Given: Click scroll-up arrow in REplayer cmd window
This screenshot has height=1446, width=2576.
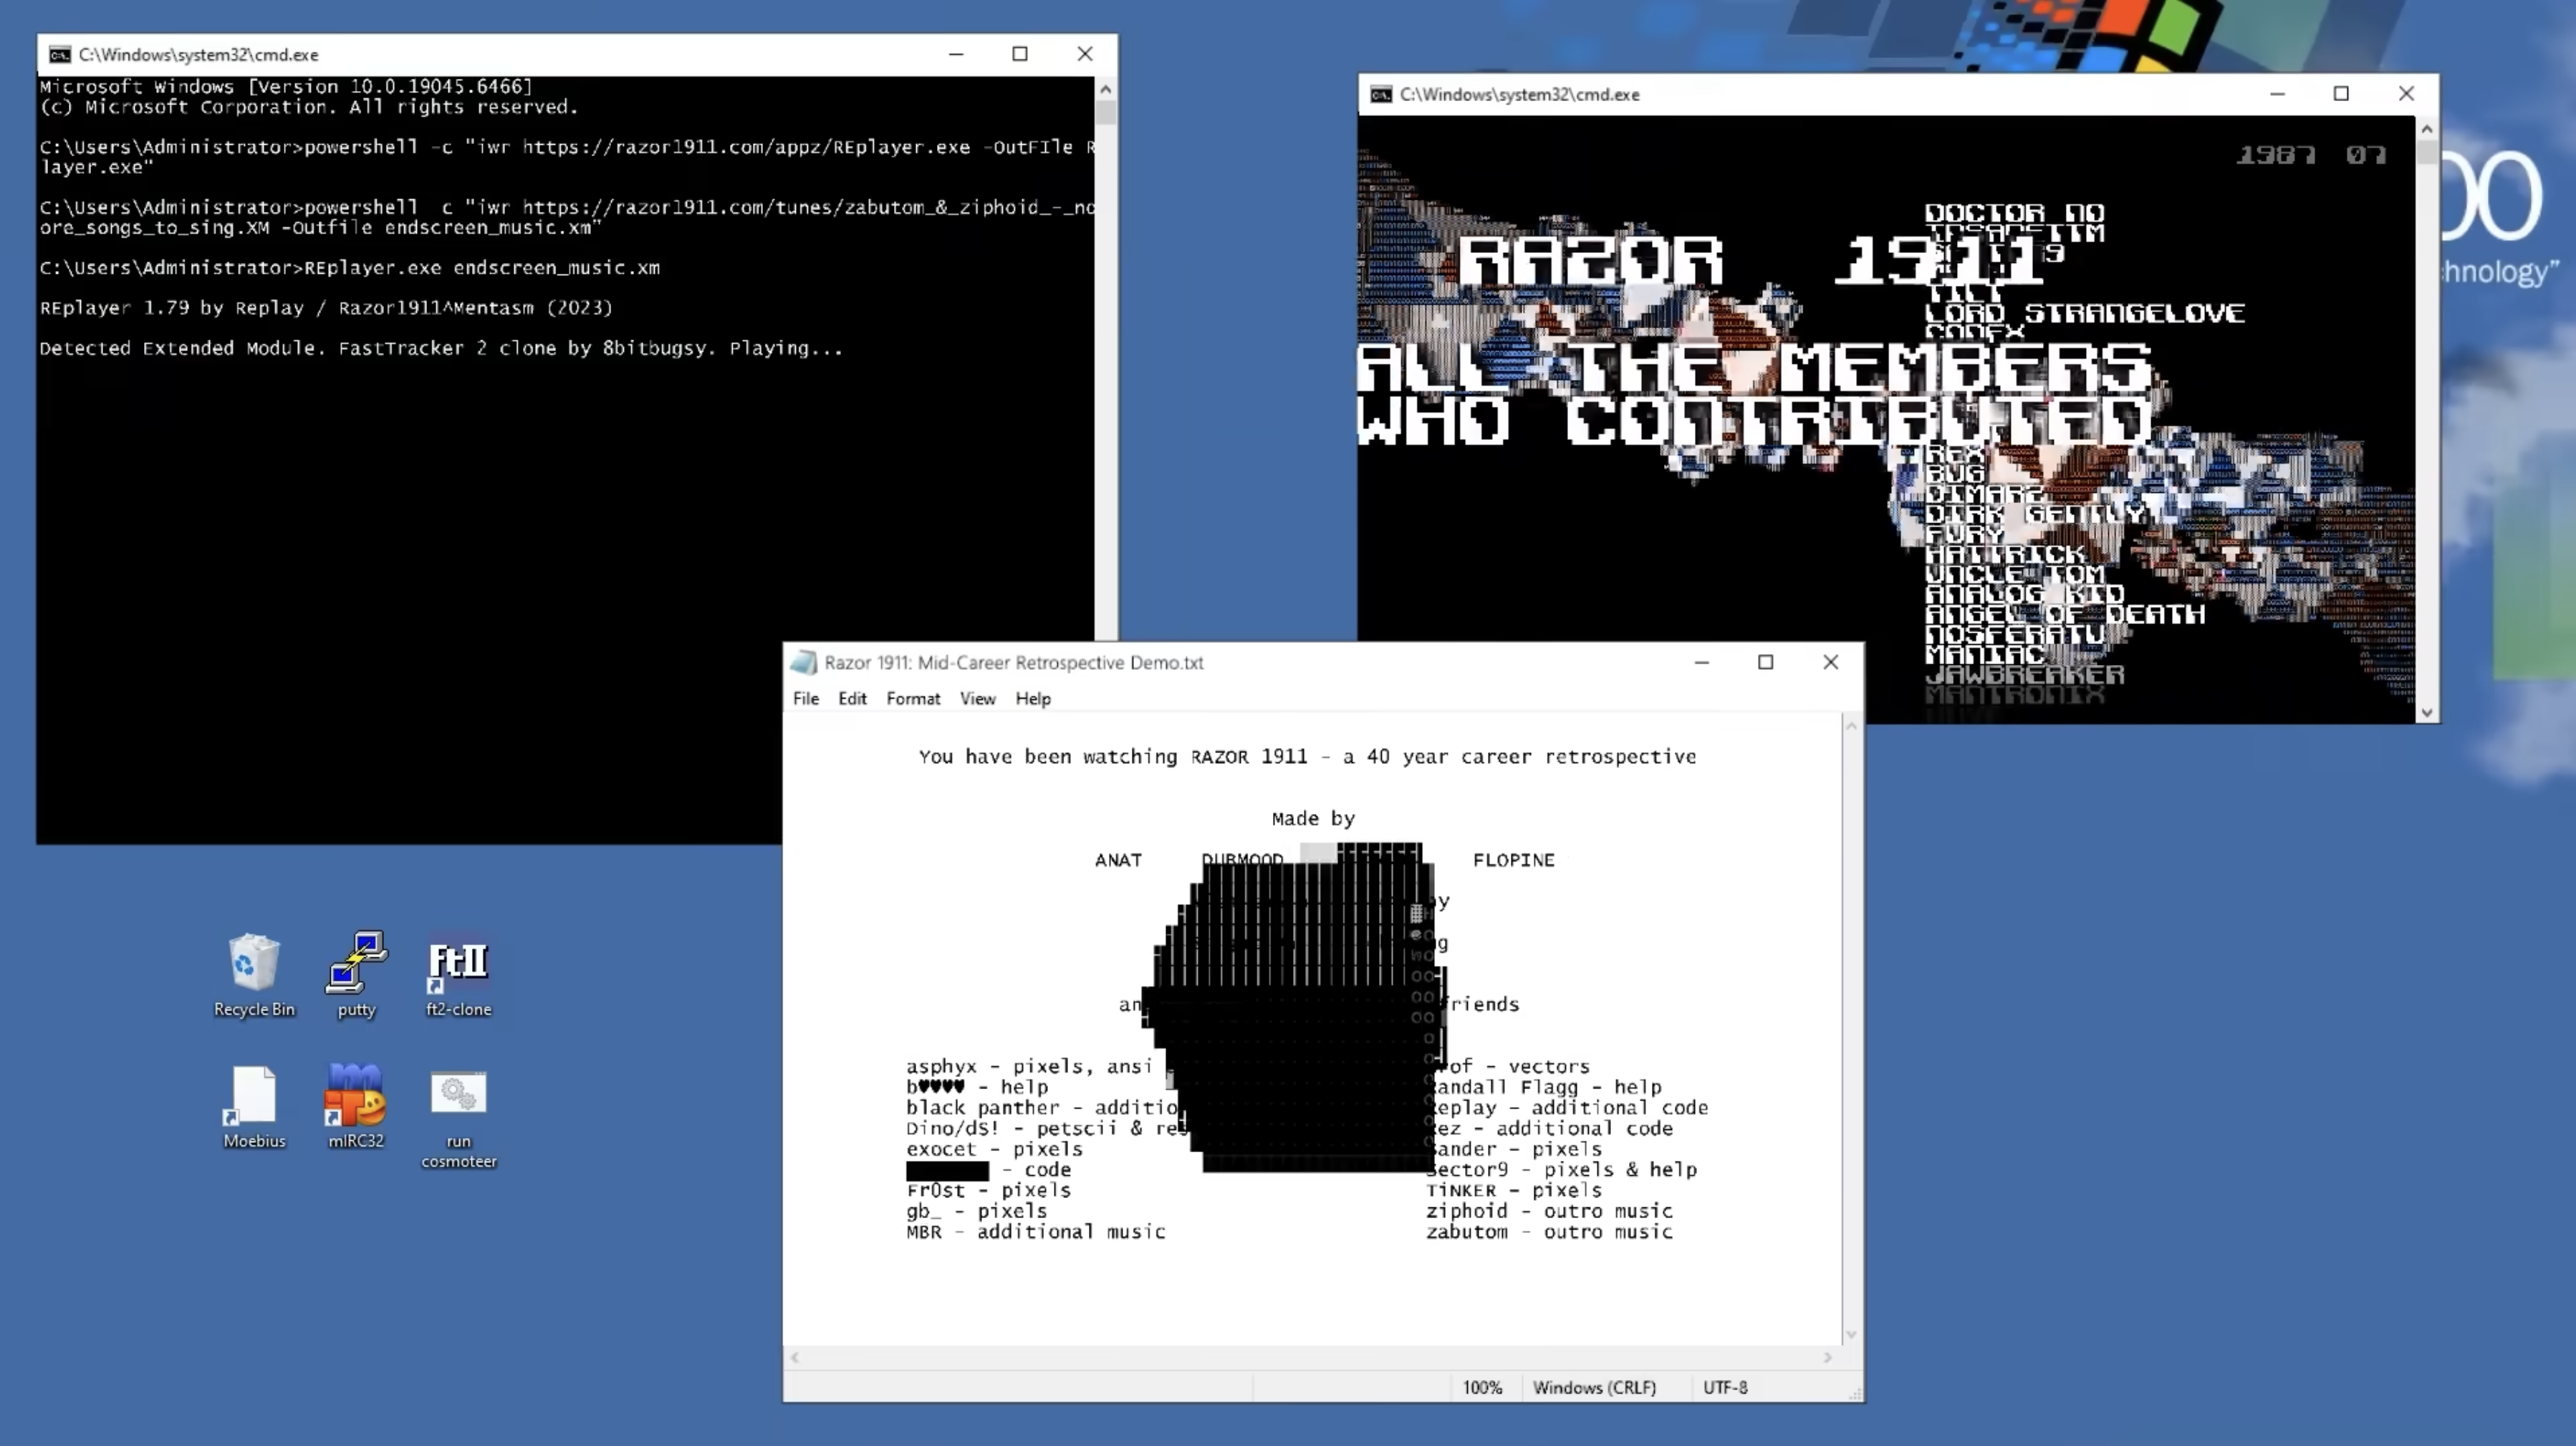Looking at the screenshot, I should pos(1106,89).
